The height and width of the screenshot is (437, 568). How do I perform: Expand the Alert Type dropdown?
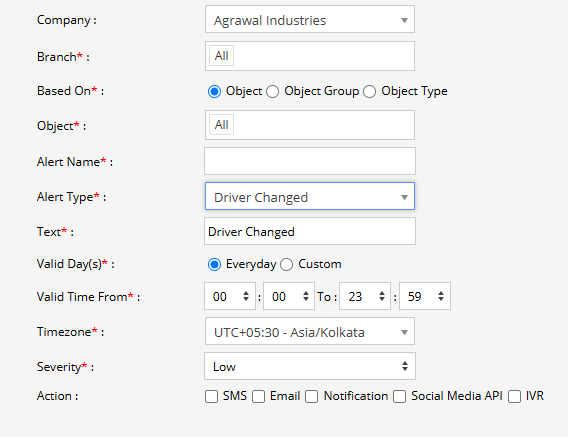click(x=310, y=196)
